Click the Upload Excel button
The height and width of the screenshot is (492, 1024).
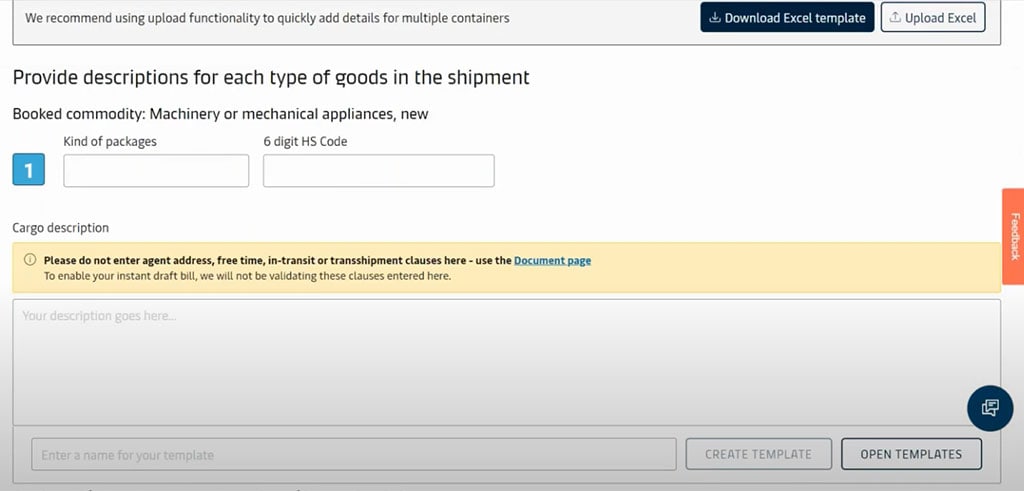coord(933,18)
